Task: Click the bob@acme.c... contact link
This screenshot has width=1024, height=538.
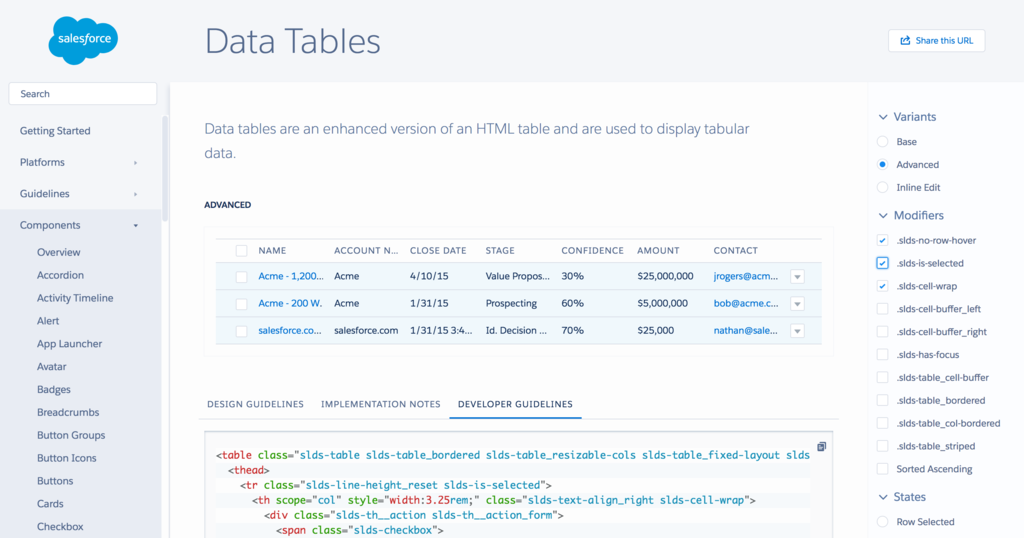Action: pyautogui.click(x=746, y=303)
